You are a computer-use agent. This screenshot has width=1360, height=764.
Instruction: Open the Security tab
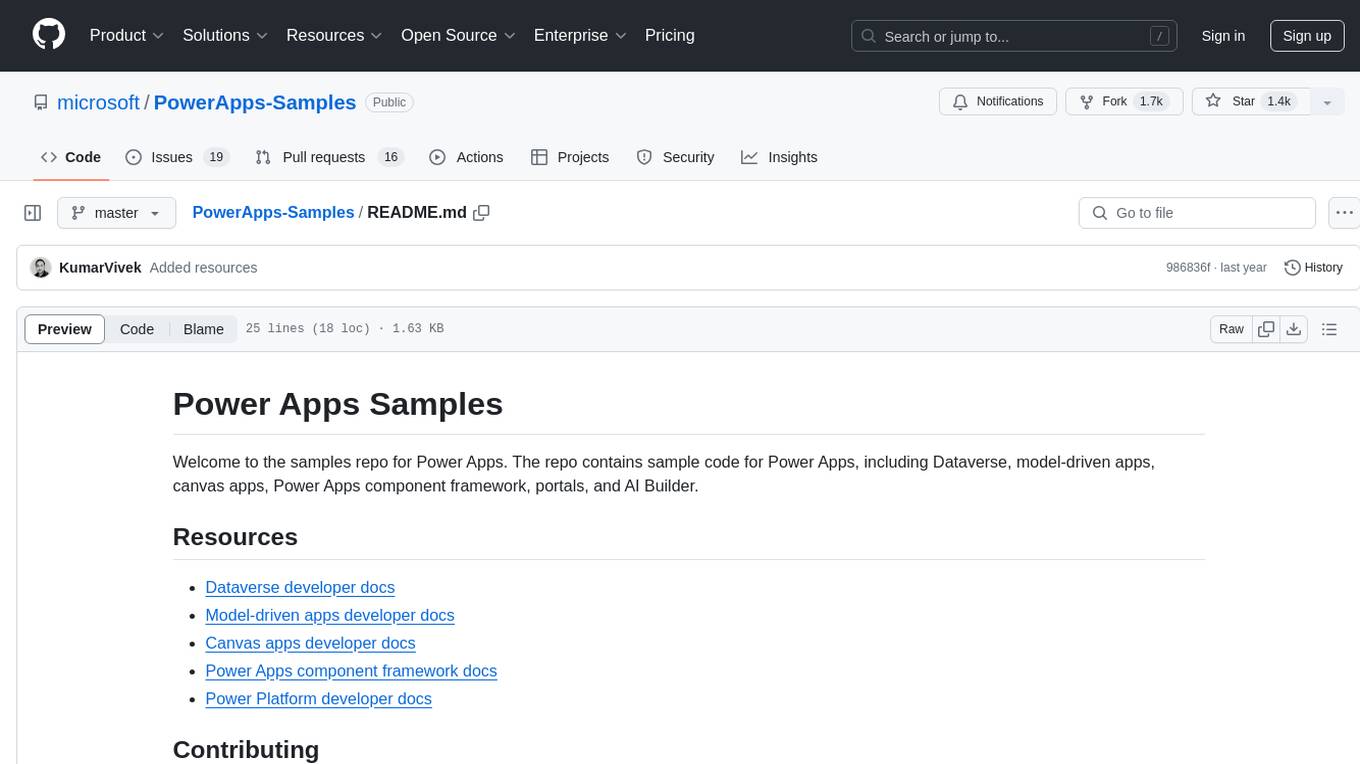[676, 157]
